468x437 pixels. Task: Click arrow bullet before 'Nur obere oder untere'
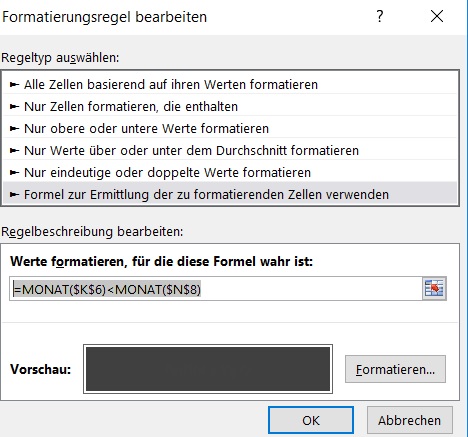14,129
